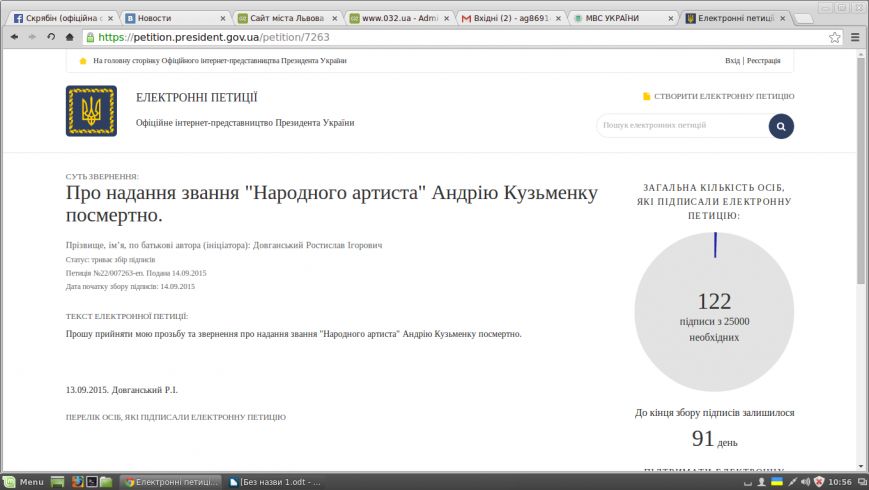Click the page vertical scrollbar thumb

861,172
